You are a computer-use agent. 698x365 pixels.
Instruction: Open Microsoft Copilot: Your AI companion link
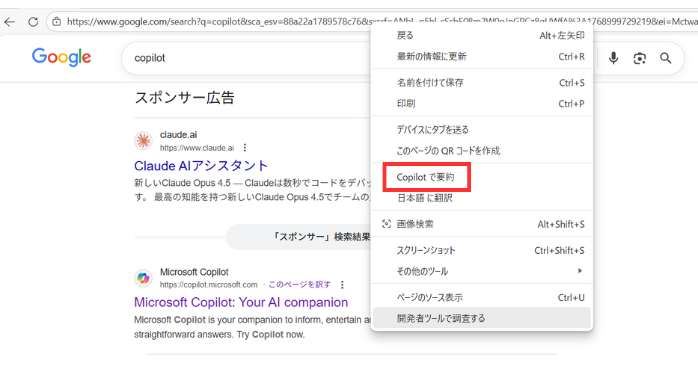pyautogui.click(x=241, y=303)
